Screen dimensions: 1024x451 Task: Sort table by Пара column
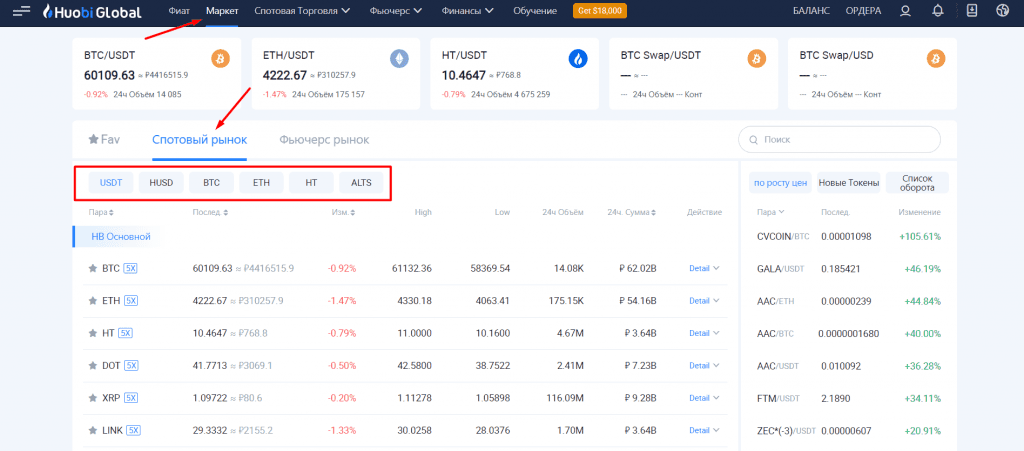click(x=101, y=212)
